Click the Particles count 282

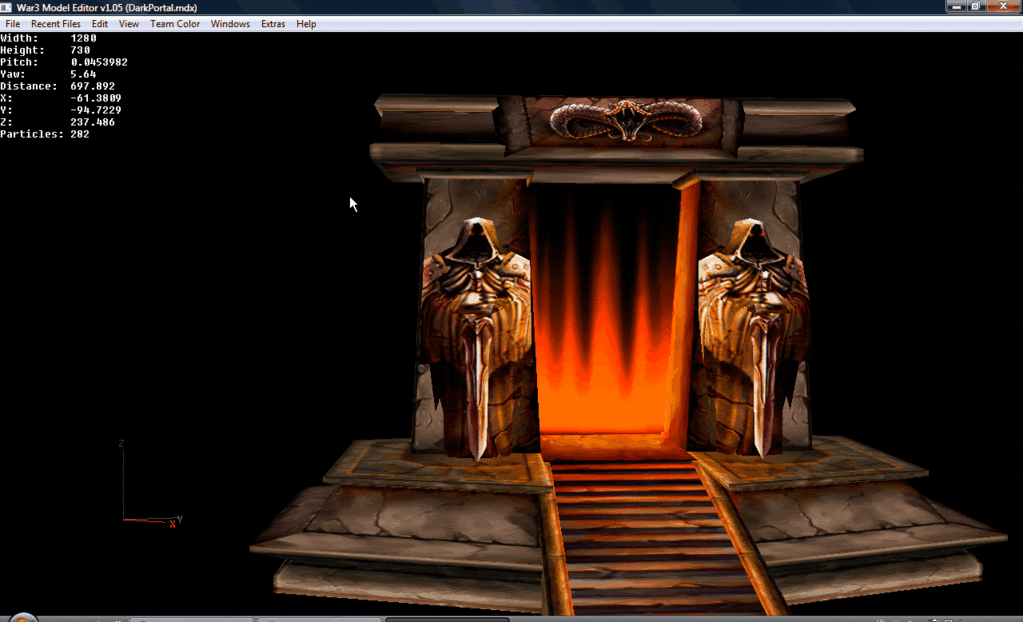point(80,134)
